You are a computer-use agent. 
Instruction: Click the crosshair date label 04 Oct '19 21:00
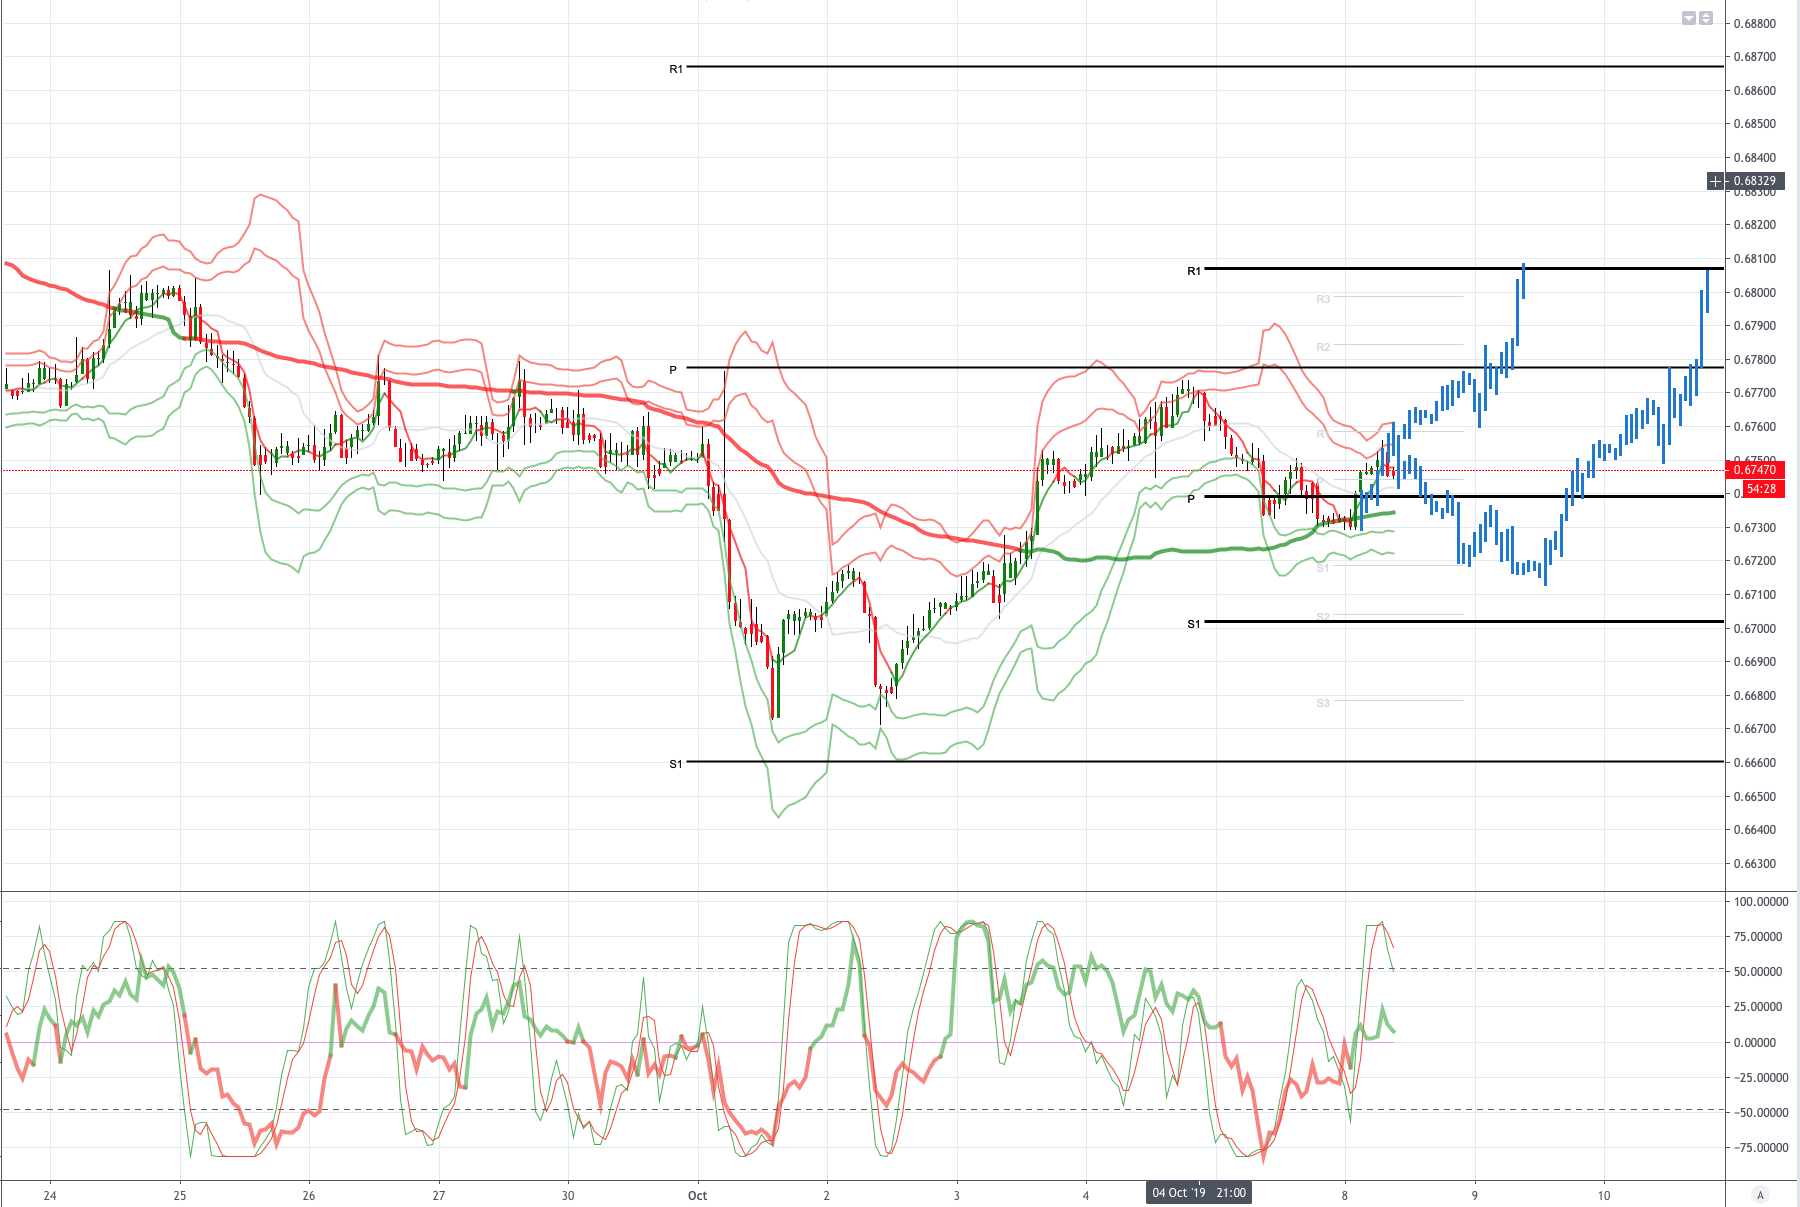tap(1199, 1193)
